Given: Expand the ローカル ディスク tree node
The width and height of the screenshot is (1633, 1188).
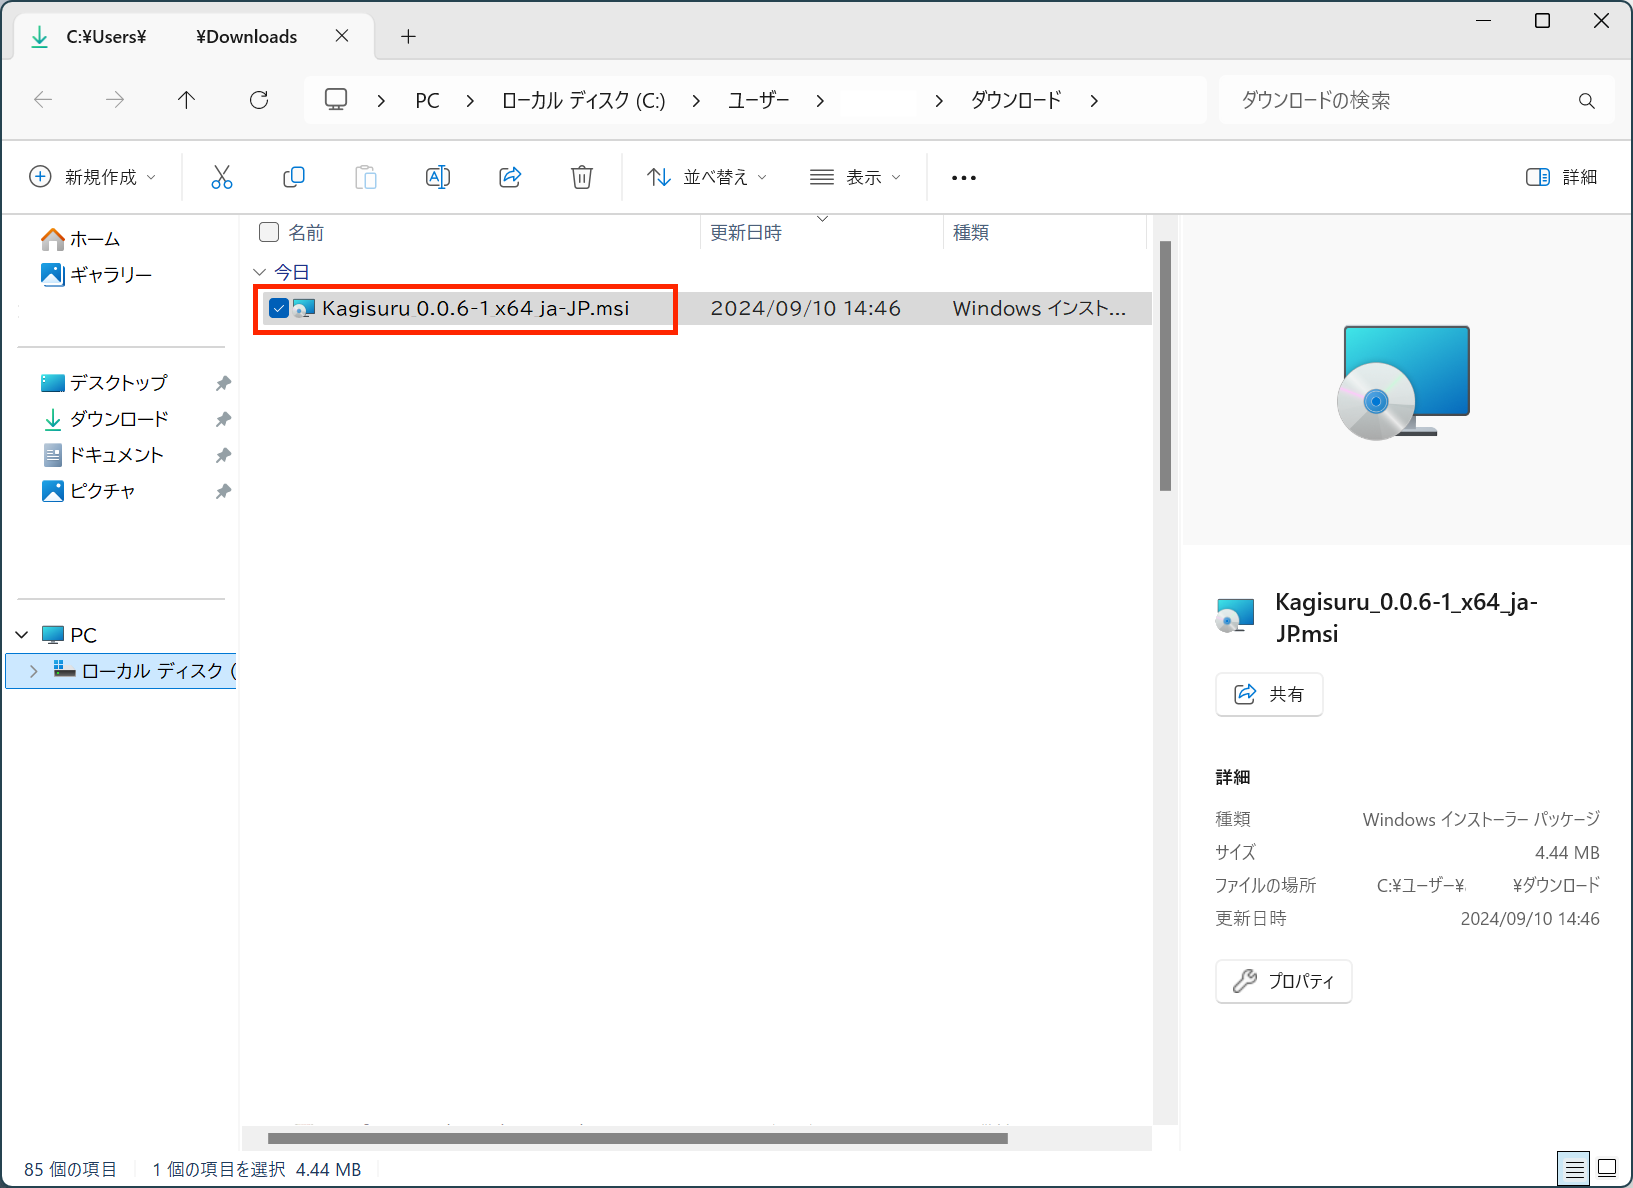Looking at the screenshot, I should 34,671.
